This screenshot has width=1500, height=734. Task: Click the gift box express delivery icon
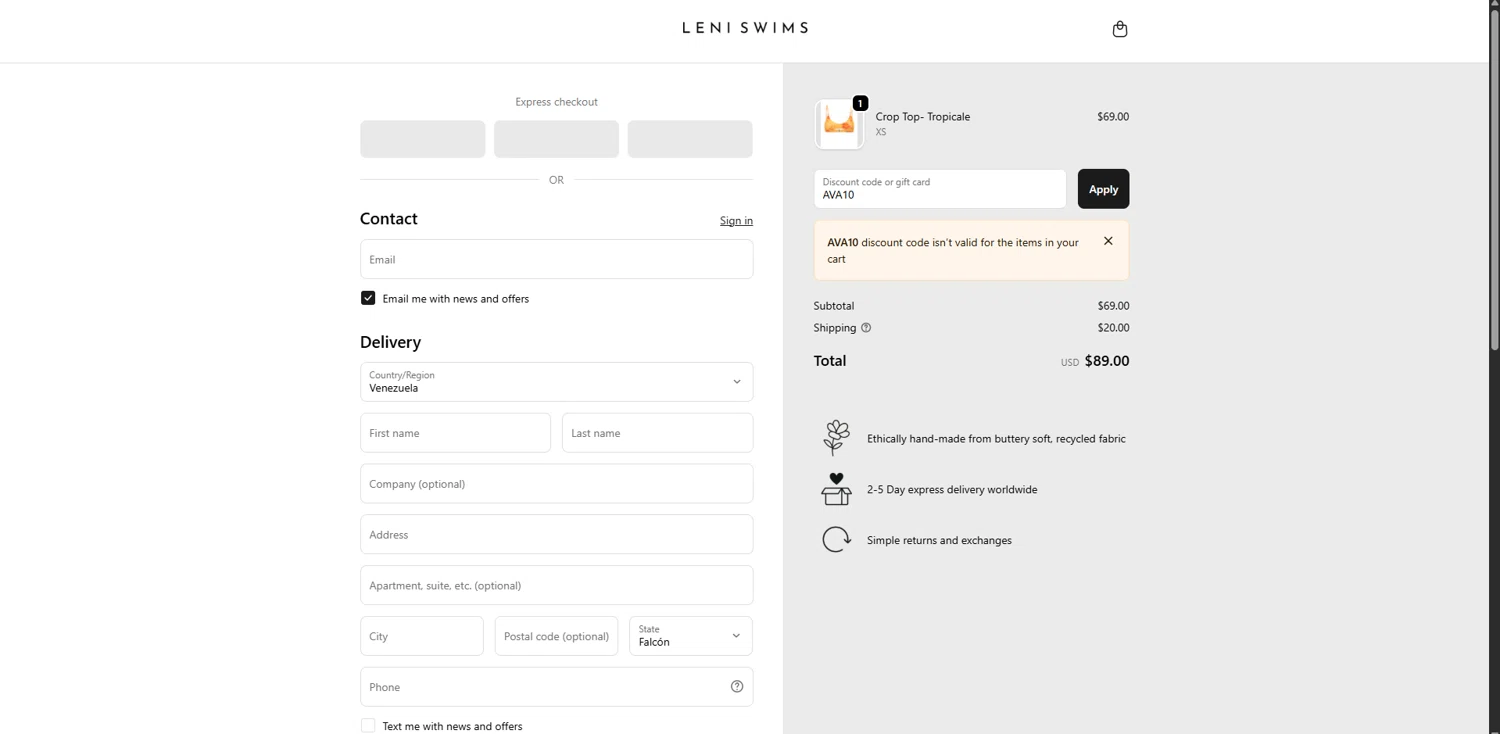(836, 489)
